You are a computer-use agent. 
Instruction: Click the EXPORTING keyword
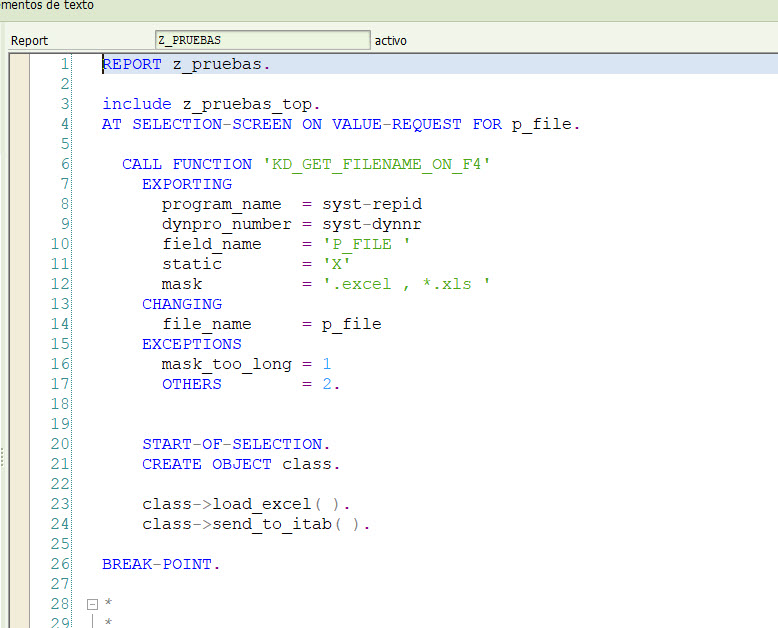click(186, 184)
